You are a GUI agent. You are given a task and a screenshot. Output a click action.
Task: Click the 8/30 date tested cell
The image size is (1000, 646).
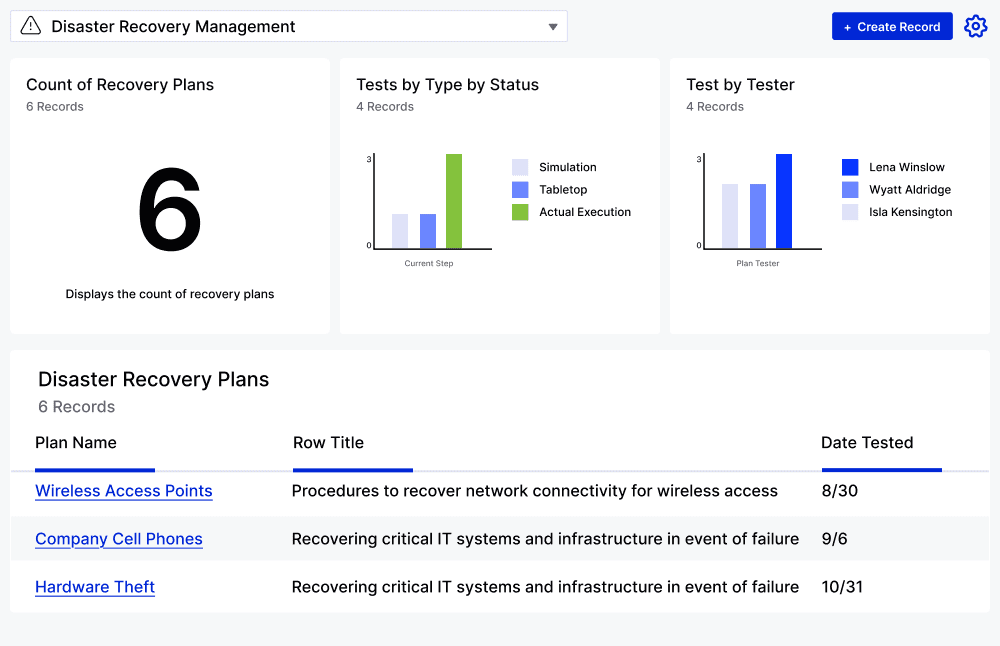(x=840, y=491)
